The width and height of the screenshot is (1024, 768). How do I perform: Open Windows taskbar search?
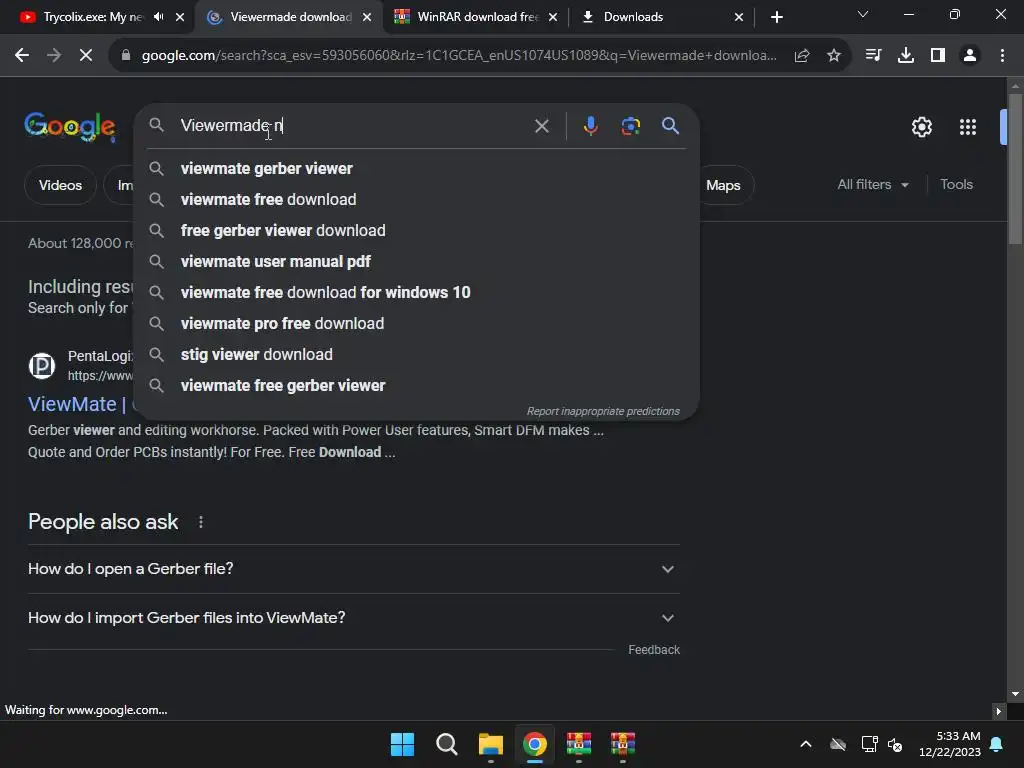click(x=447, y=744)
